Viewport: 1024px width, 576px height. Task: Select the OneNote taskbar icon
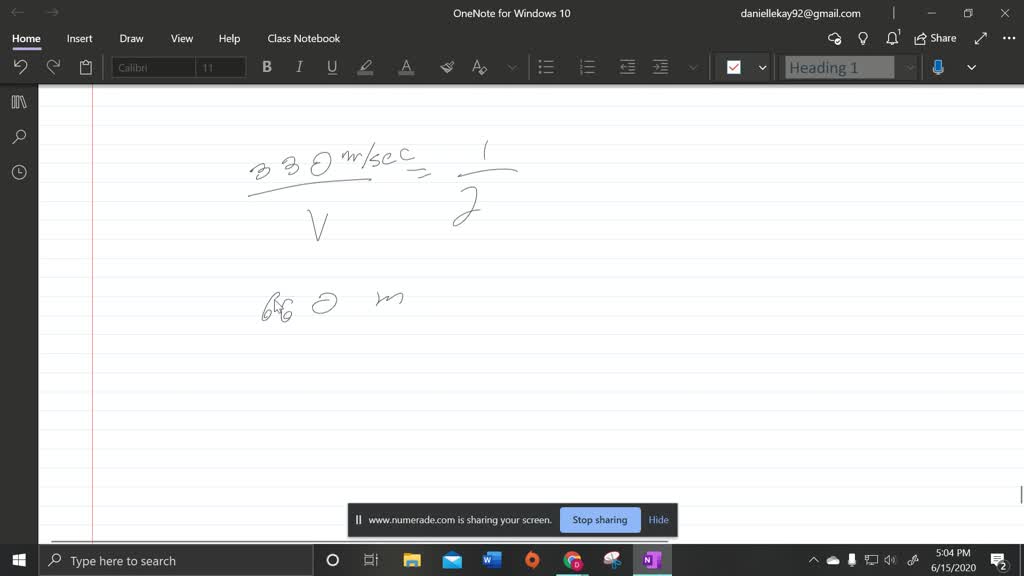pyautogui.click(x=652, y=560)
